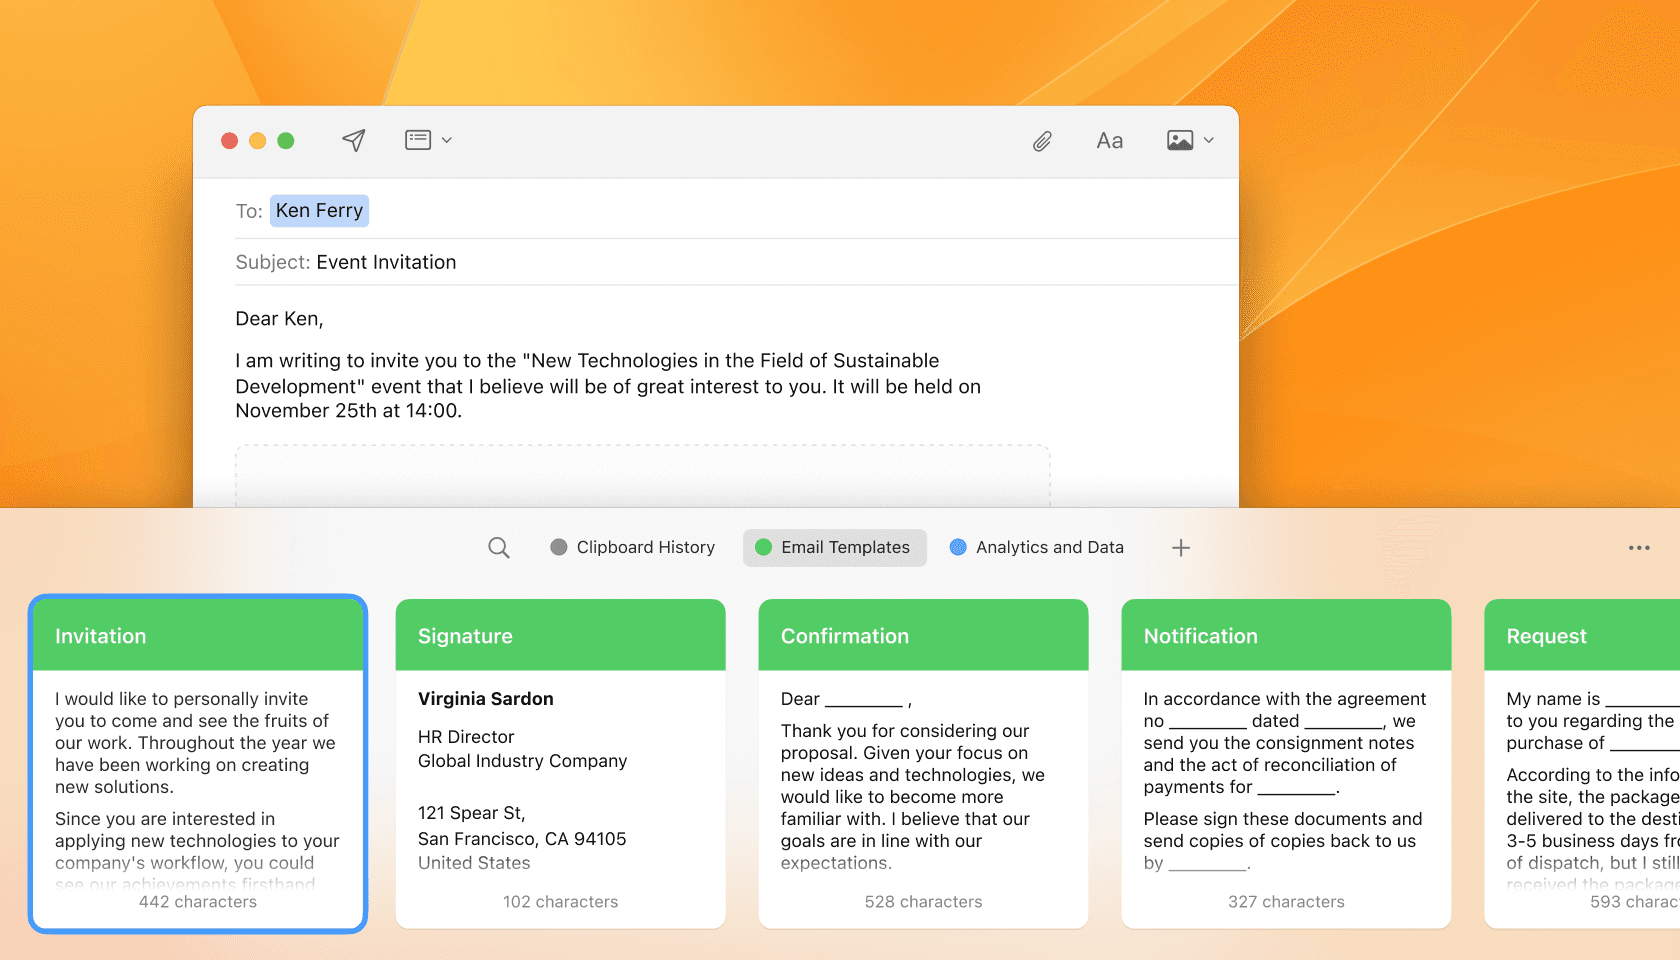Open the Analytics and Data tab
Image resolution: width=1680 pixels, height=960 pixels.
pyautogui.click(x=1037, y=548)
